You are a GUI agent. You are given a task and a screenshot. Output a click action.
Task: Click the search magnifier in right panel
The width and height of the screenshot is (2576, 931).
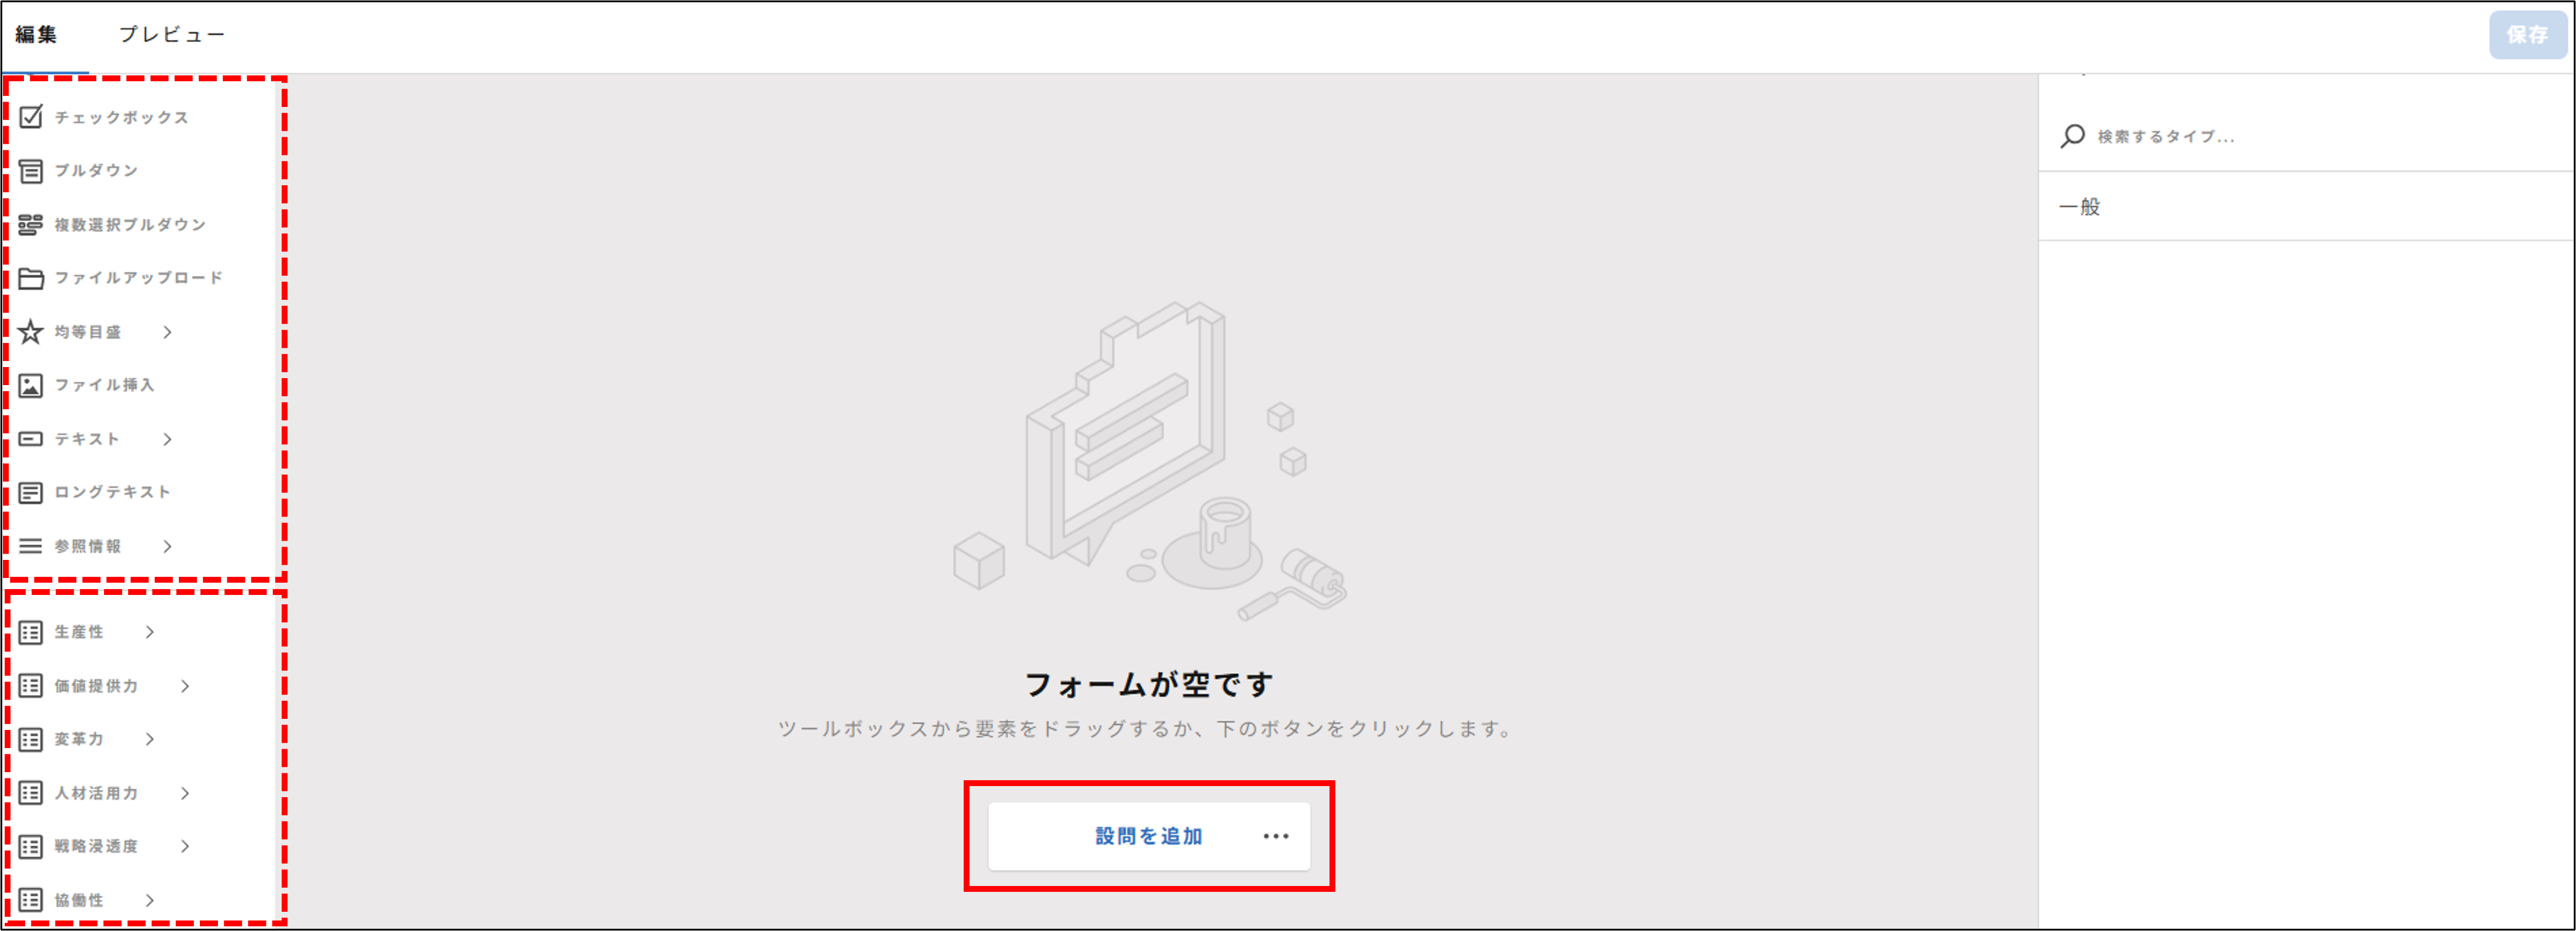[2073, 137]
